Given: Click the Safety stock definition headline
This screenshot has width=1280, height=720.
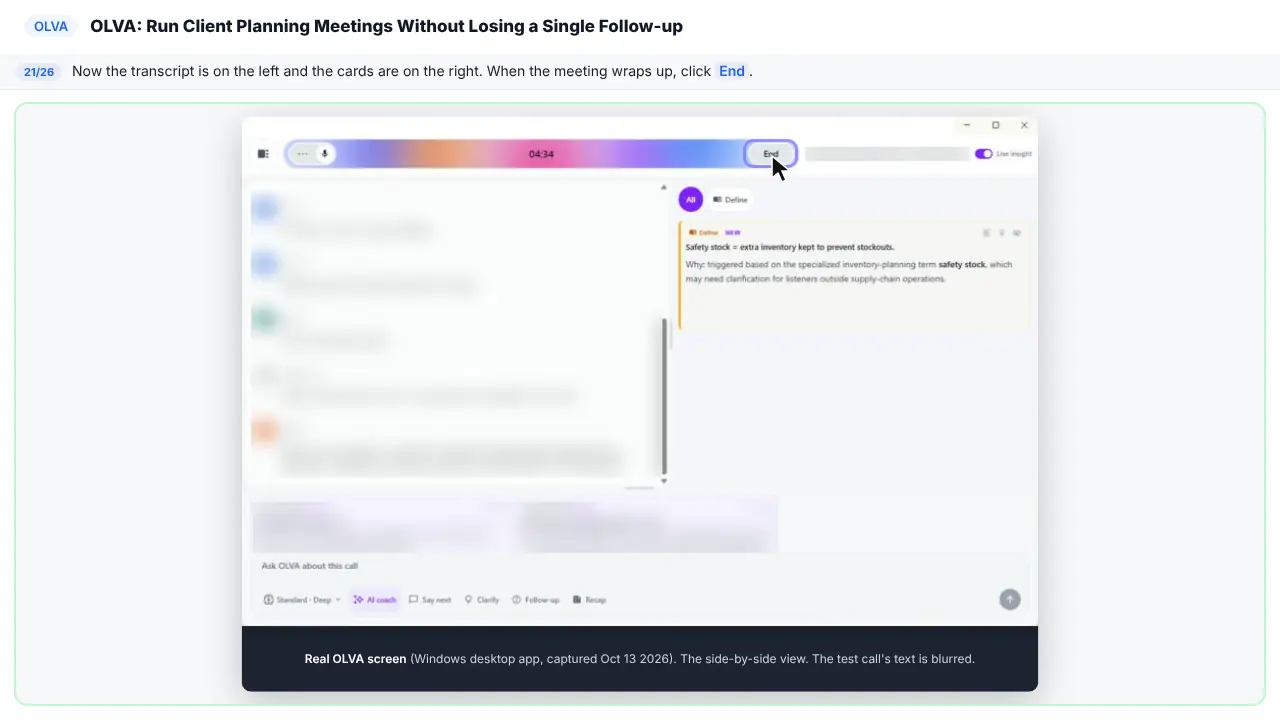Looking at the screenshot, I should 790,247.
